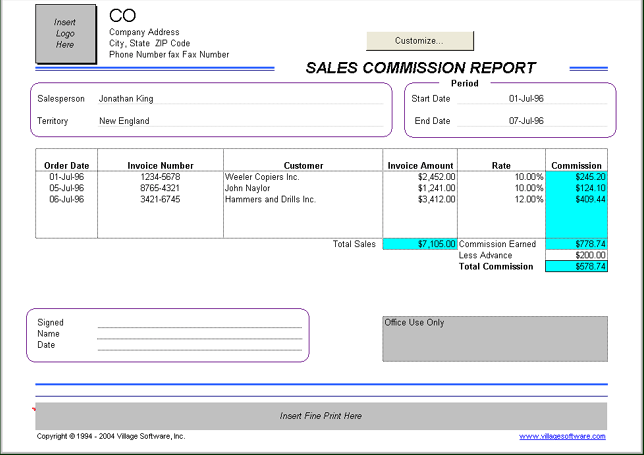Image resolution: width=644 pixels, height=455 pixels.
Task: Select the $2,452.00 invoice amount cell
Action: click(x=420, y=176)
